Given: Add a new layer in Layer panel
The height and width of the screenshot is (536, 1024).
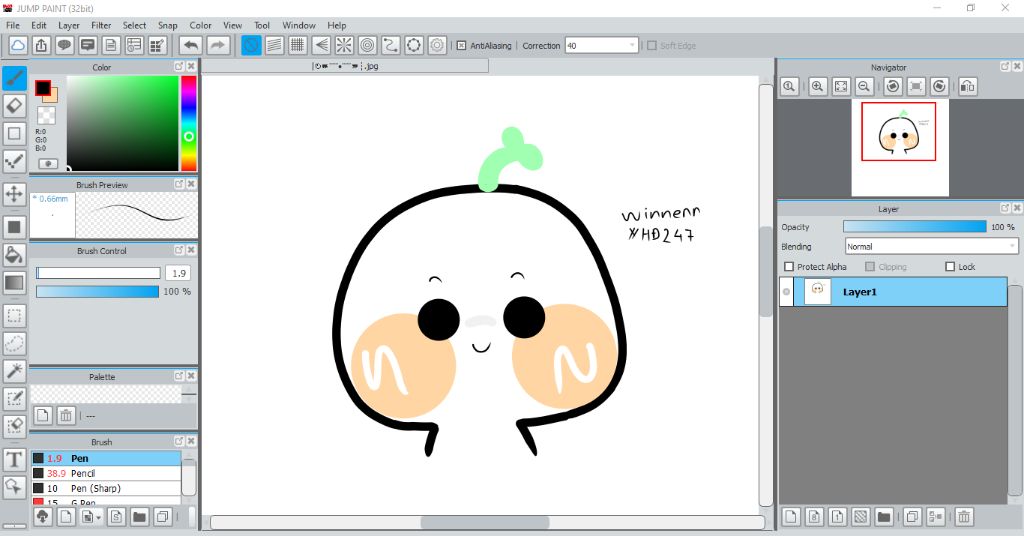Looking at the screenshot, I should 791,517.
